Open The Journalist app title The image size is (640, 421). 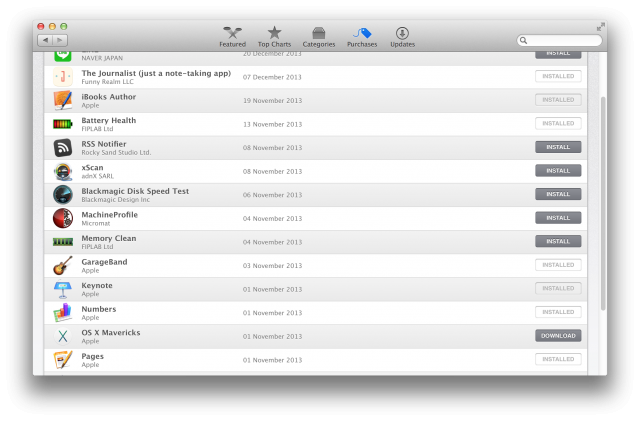click(156, 74)
